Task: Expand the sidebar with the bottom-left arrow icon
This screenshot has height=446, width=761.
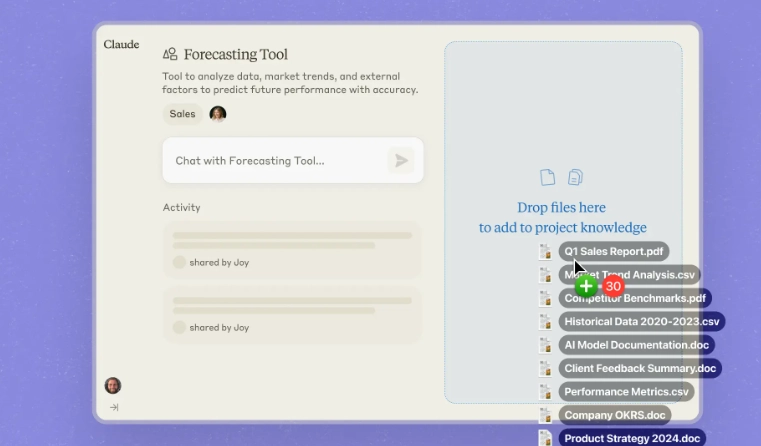Action: tap(114, 407)
